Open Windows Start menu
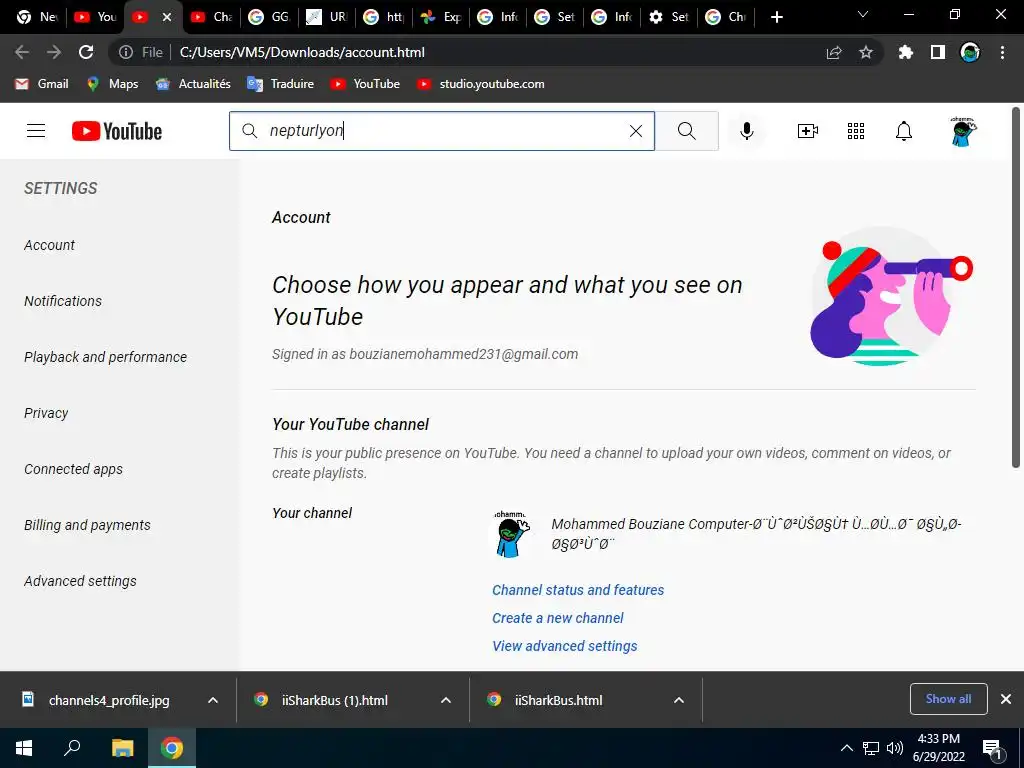 pos(24,748)
